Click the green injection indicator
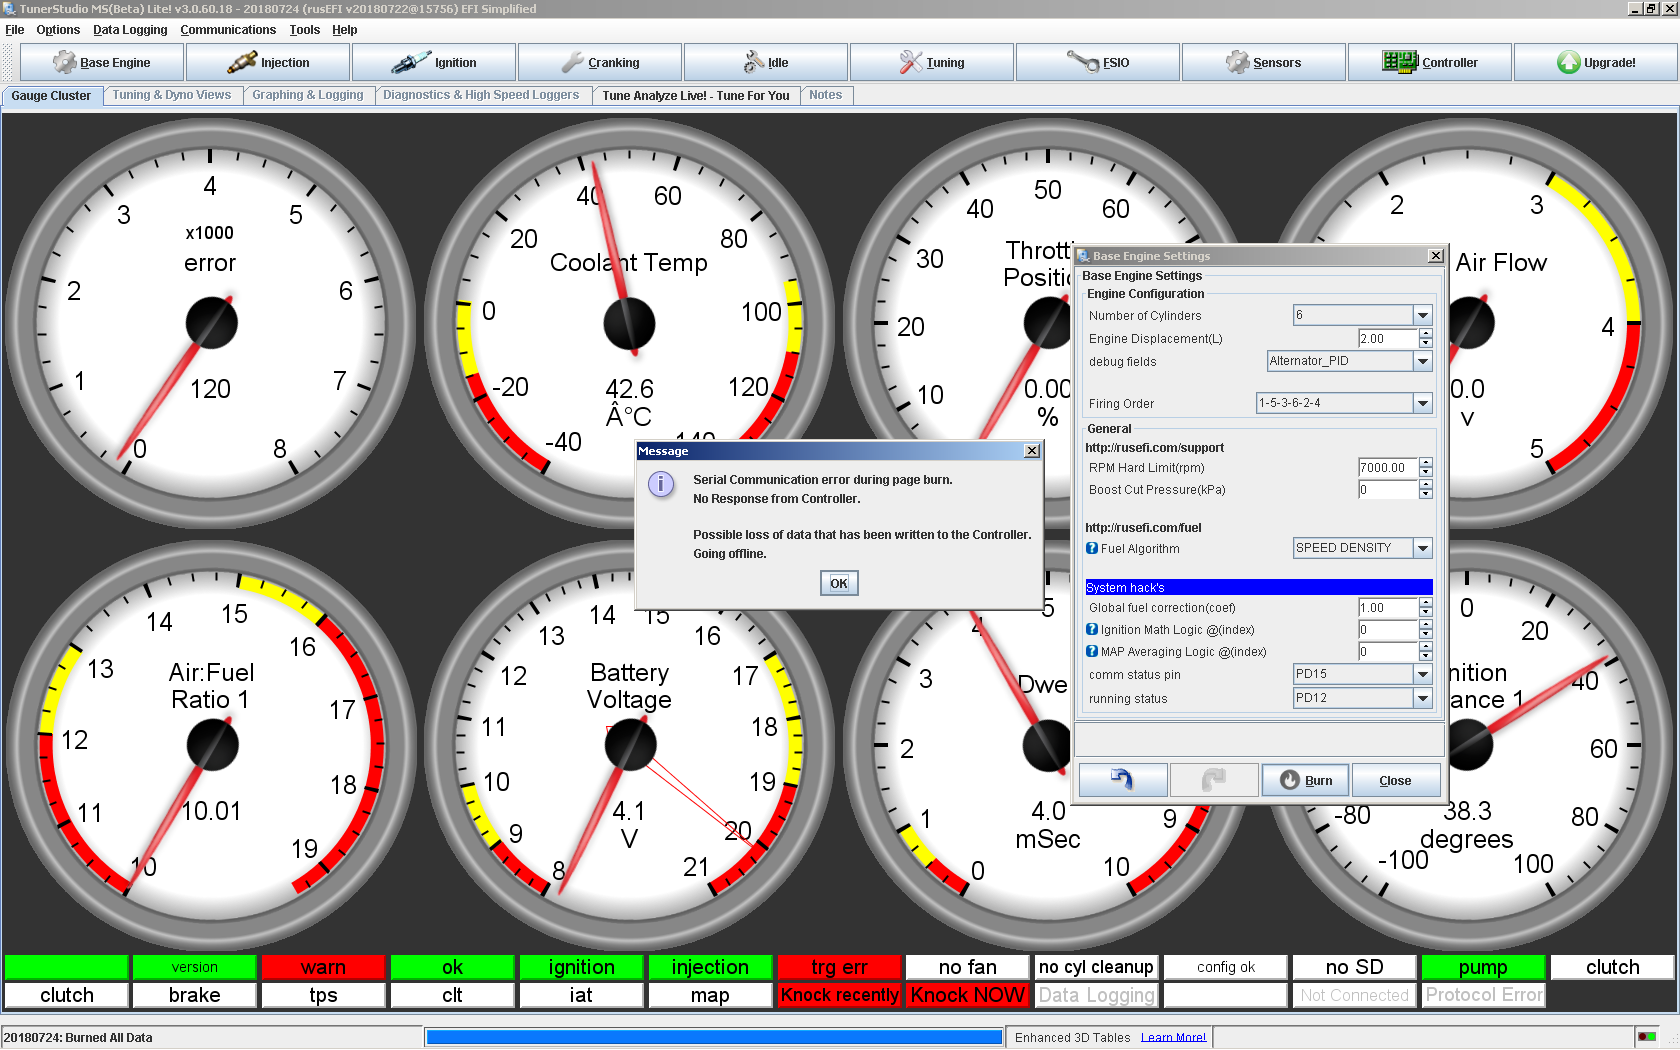 [x=710, y=967]
